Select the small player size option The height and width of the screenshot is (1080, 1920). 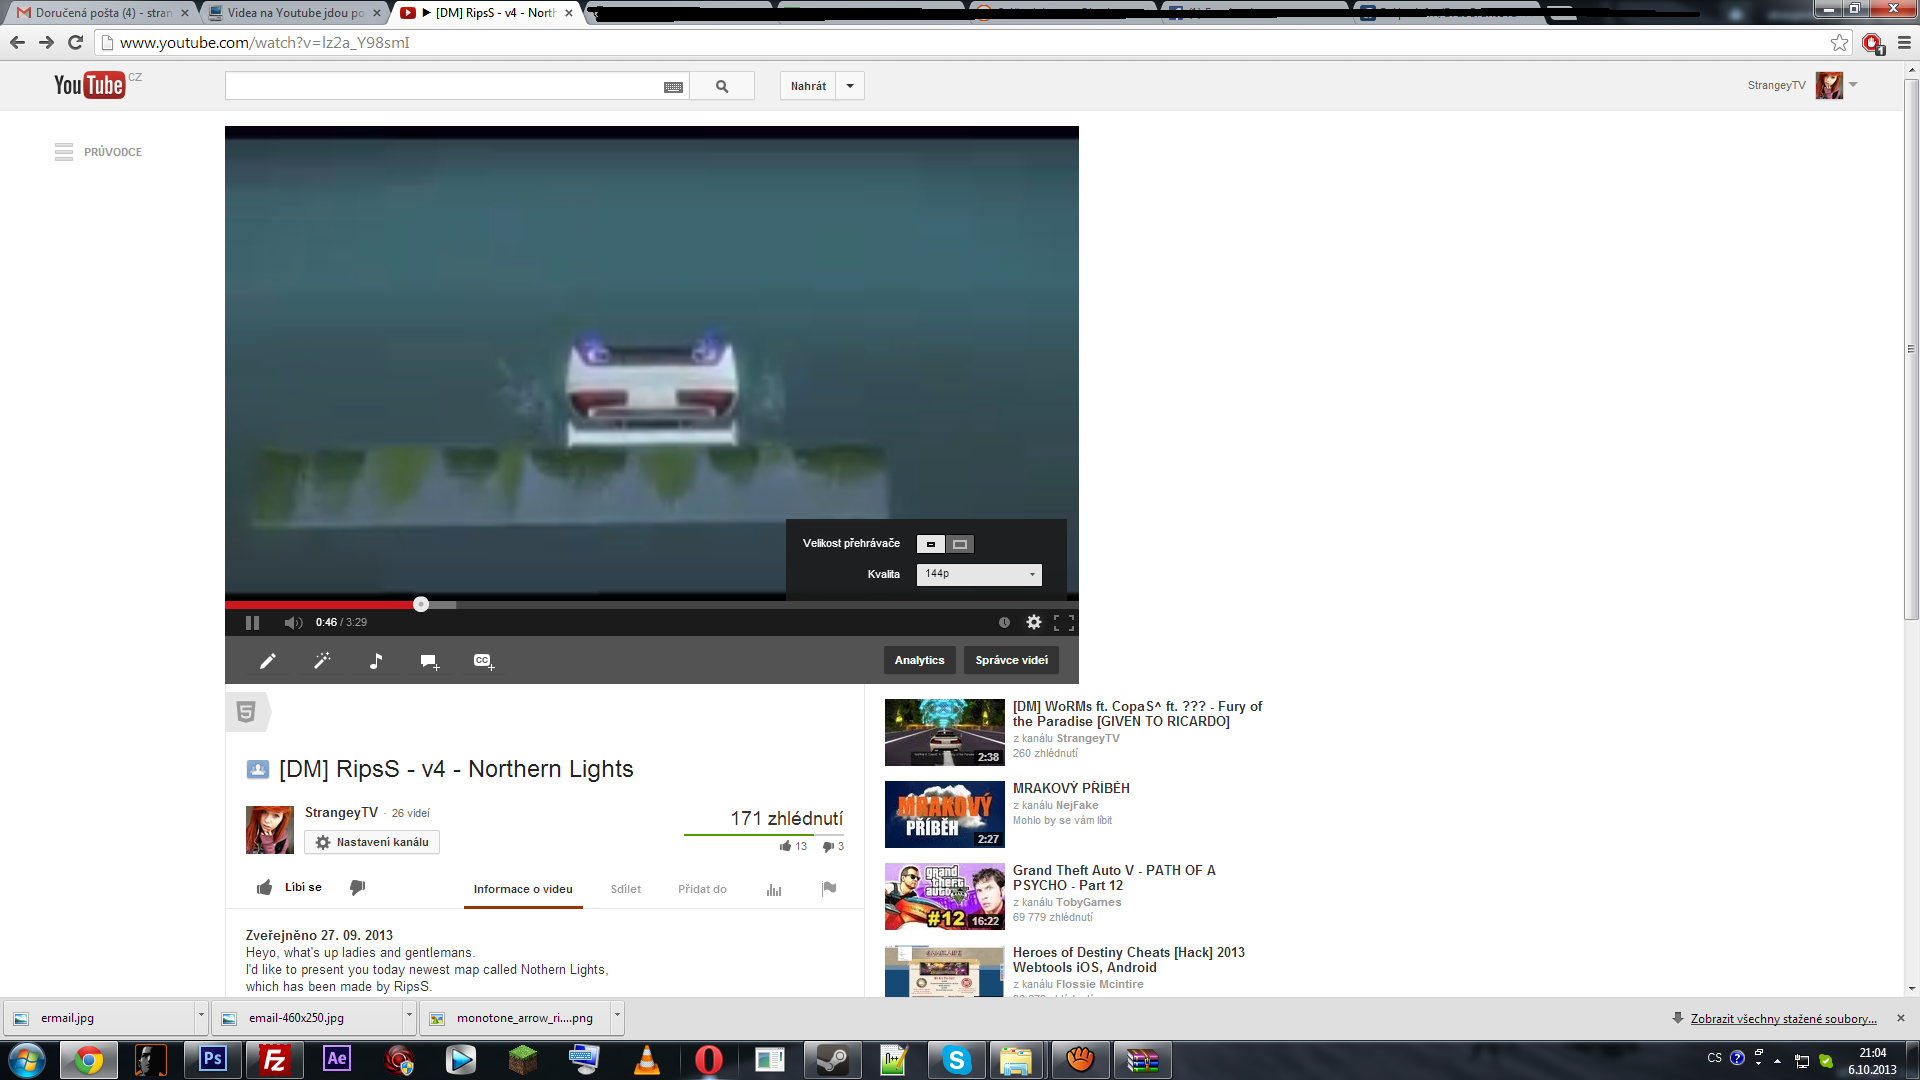[931, 544]
